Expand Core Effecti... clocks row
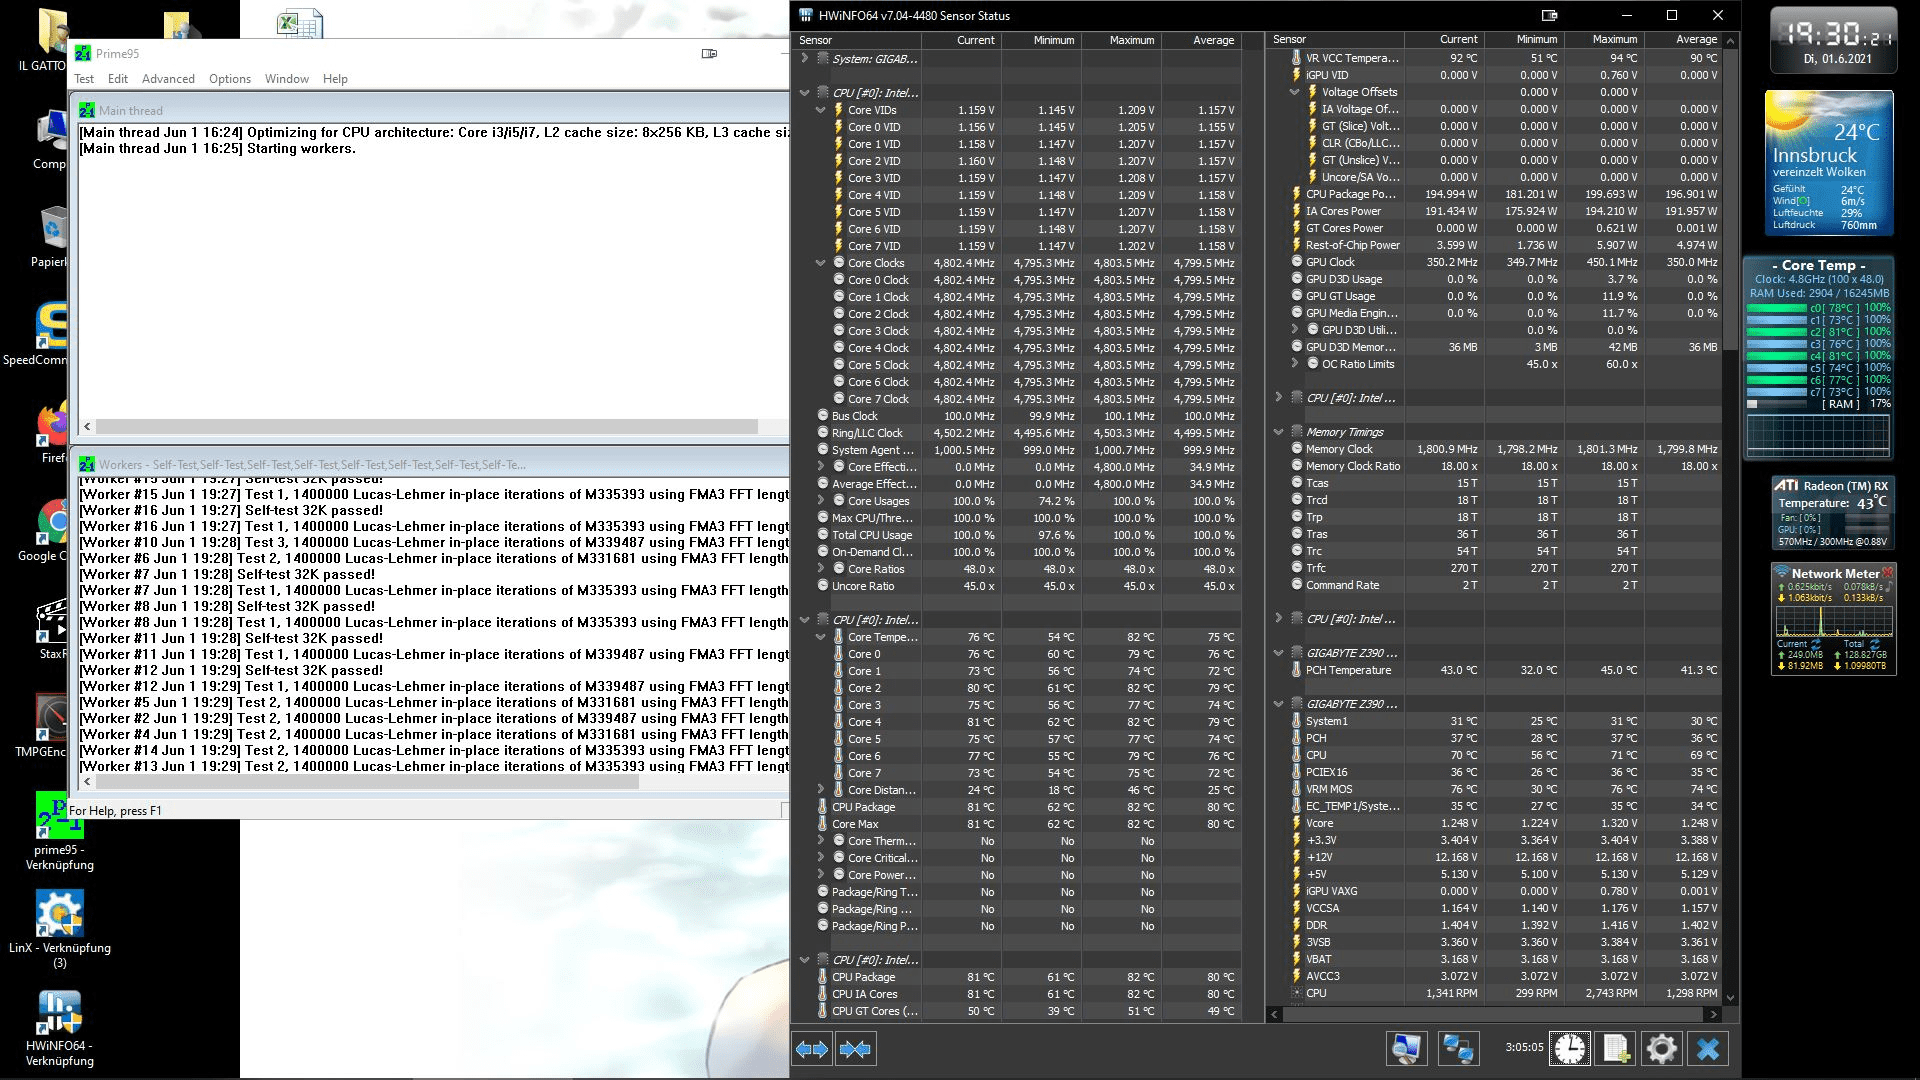1920x1080 pixels. [821, 467]
